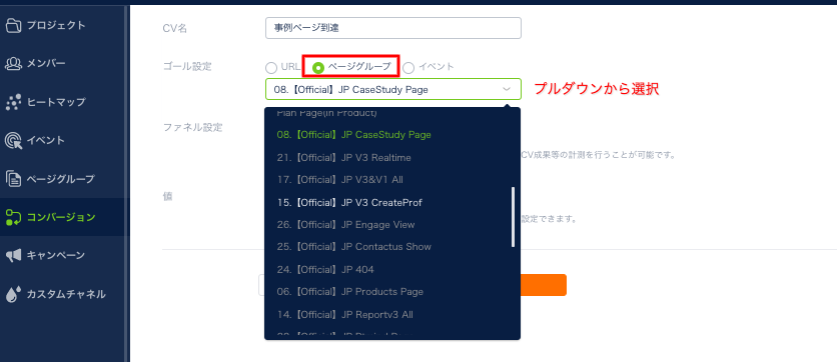The width and height of the screenshot is (838, 362).
Task: Click the カスタムチャネル droplet icon
Action: pyautogui.click(x=13, y=294)
